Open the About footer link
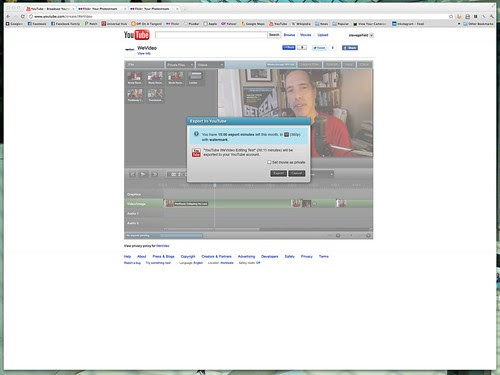 [x=142, y=256]
